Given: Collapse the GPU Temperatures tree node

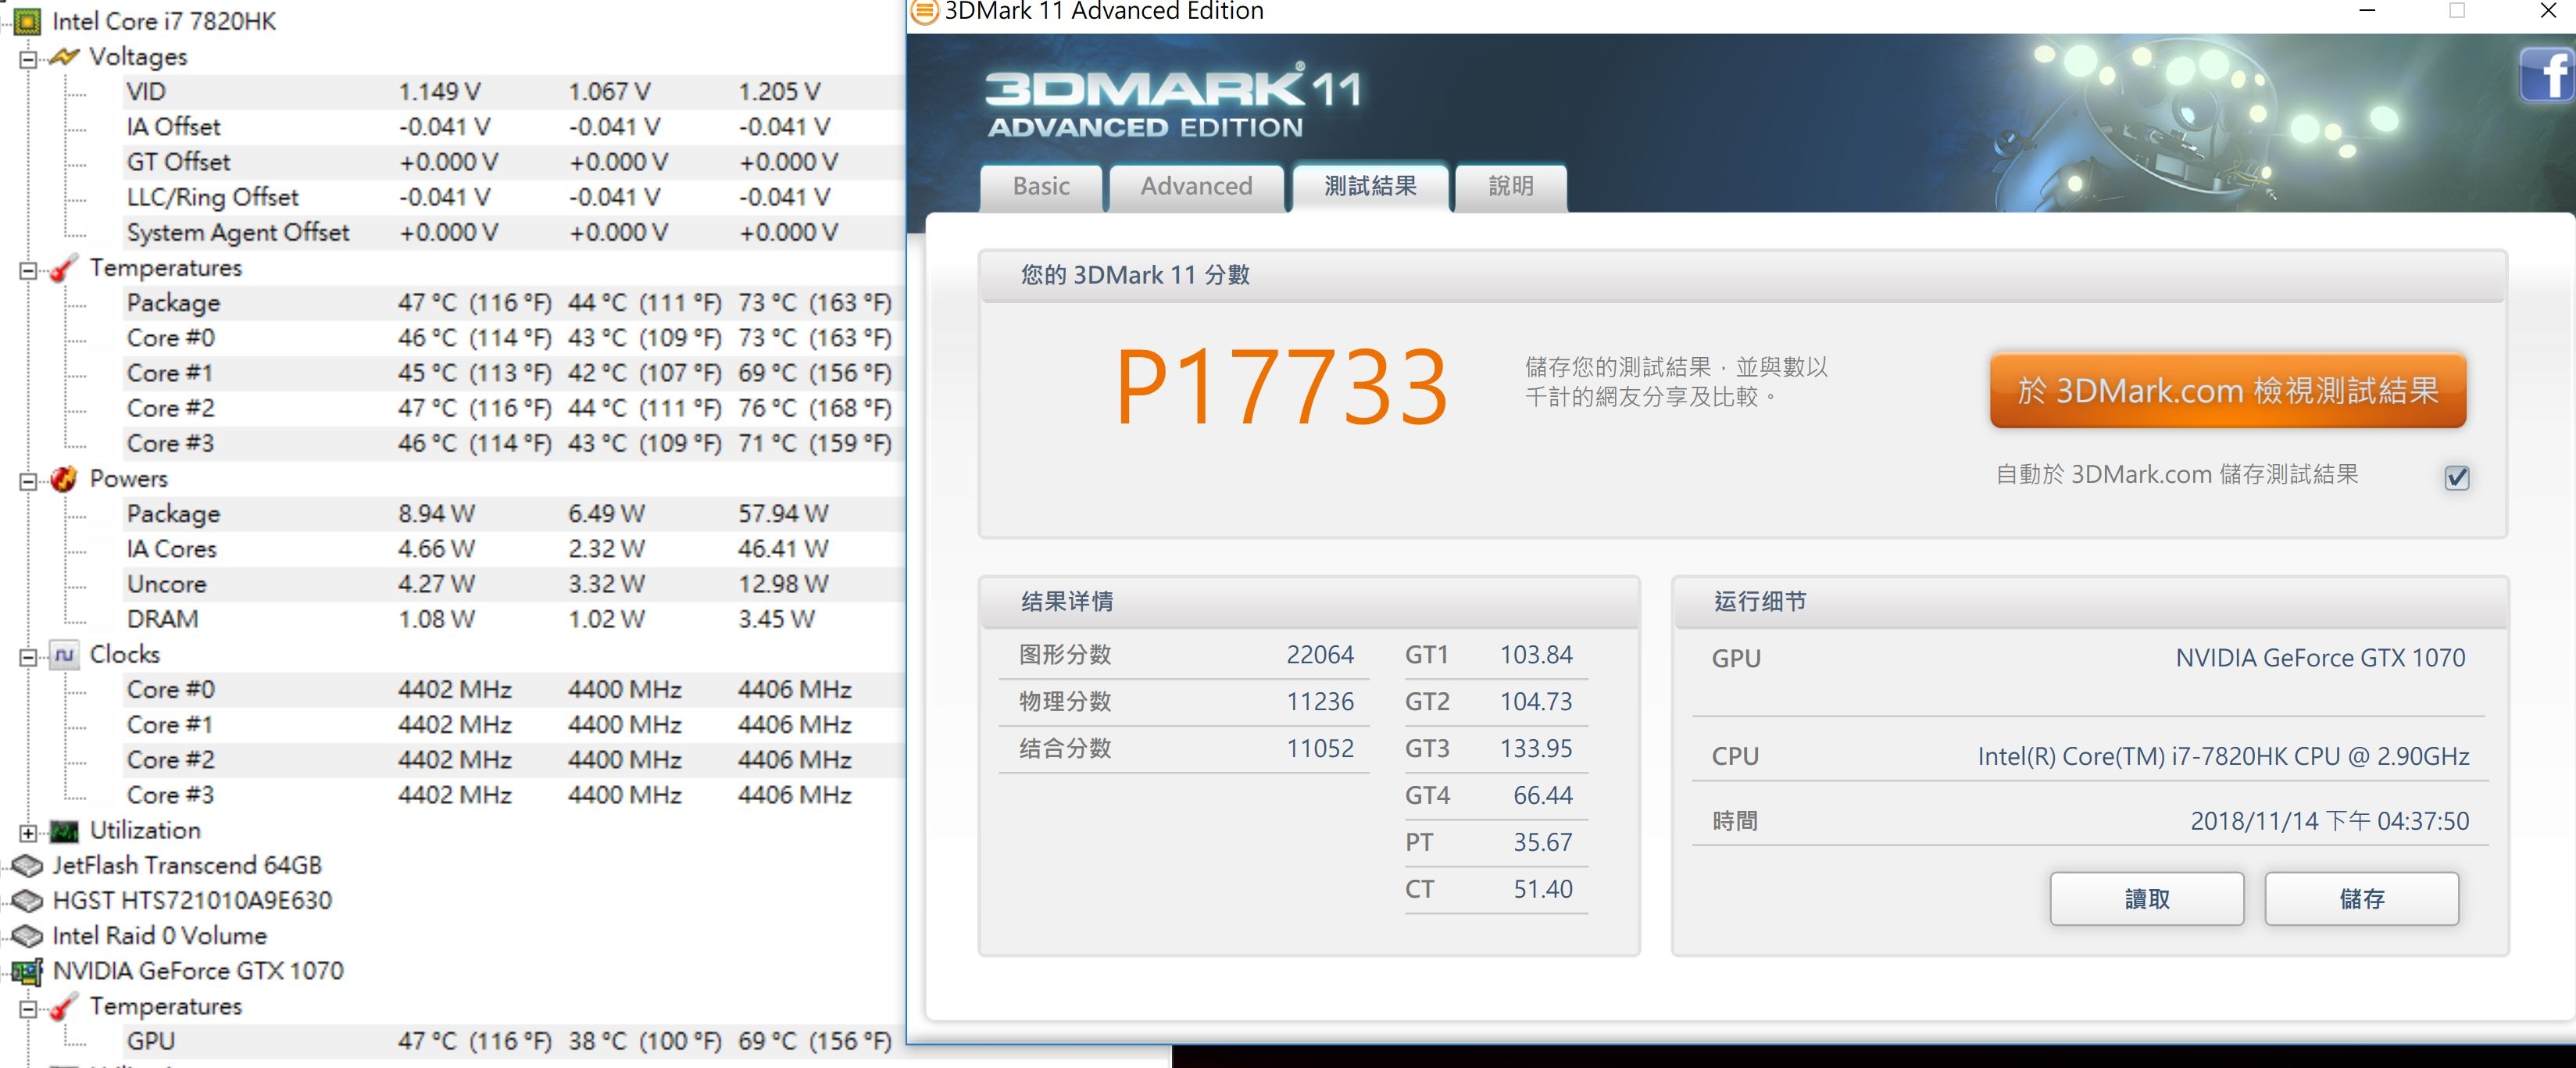Looking at the screenshot, I should coord(28,1008).
